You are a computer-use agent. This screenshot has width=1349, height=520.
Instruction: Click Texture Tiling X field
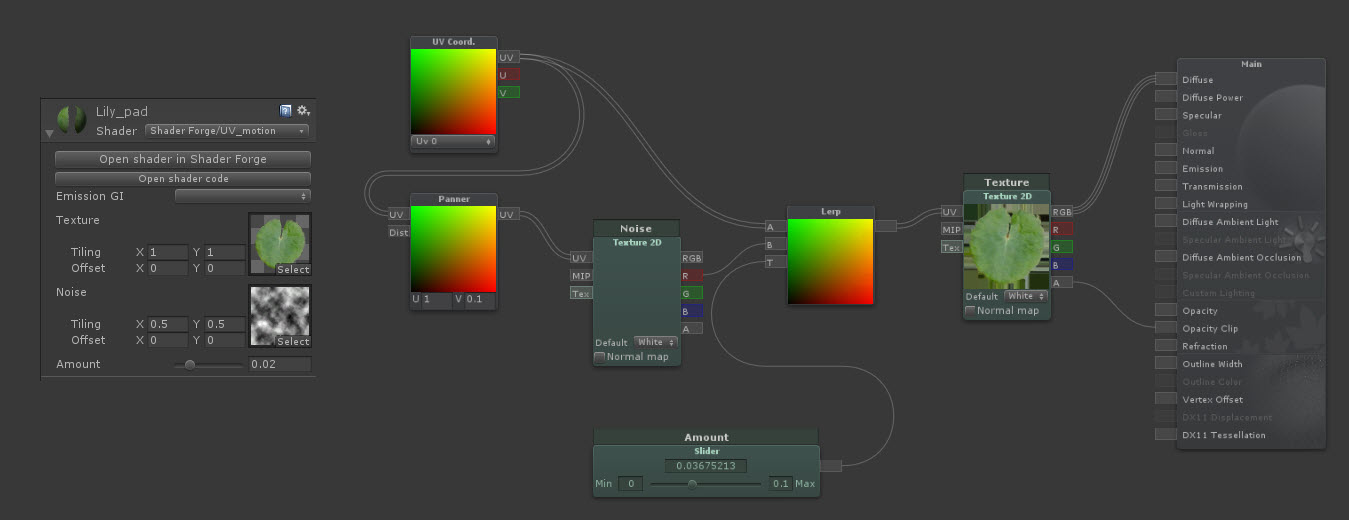click(168, 252)
